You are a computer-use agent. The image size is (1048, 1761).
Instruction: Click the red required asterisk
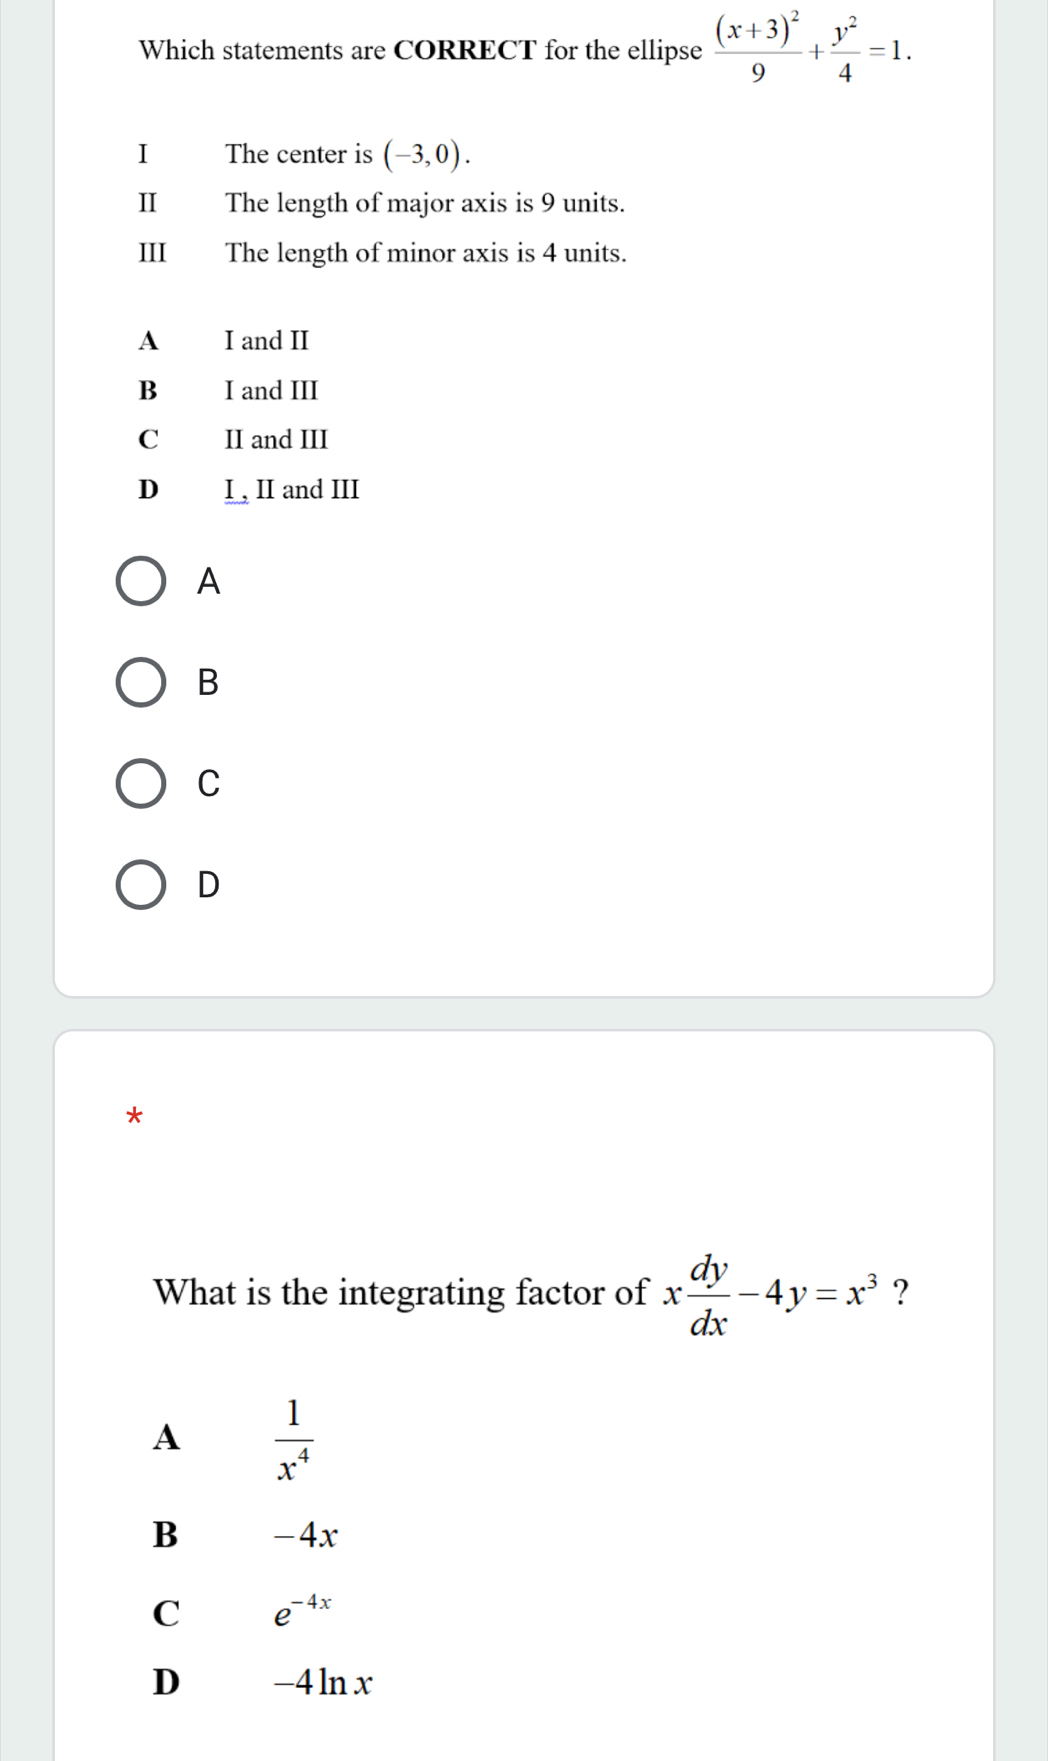(136, 1116)
